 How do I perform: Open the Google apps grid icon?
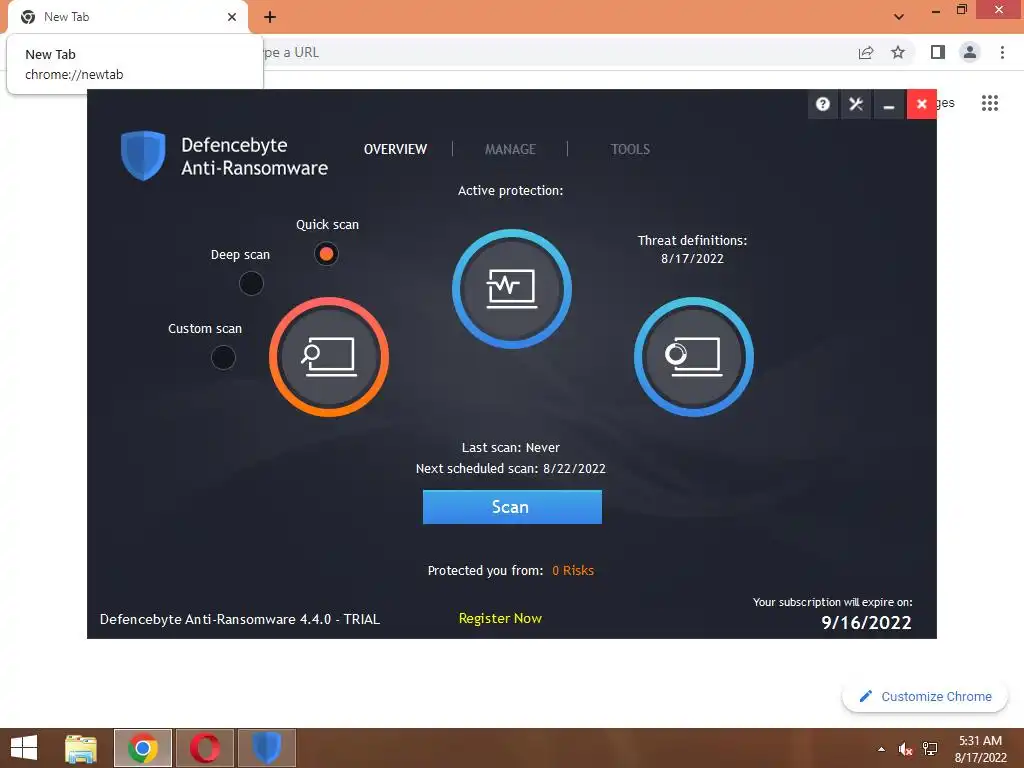[990, 103]
